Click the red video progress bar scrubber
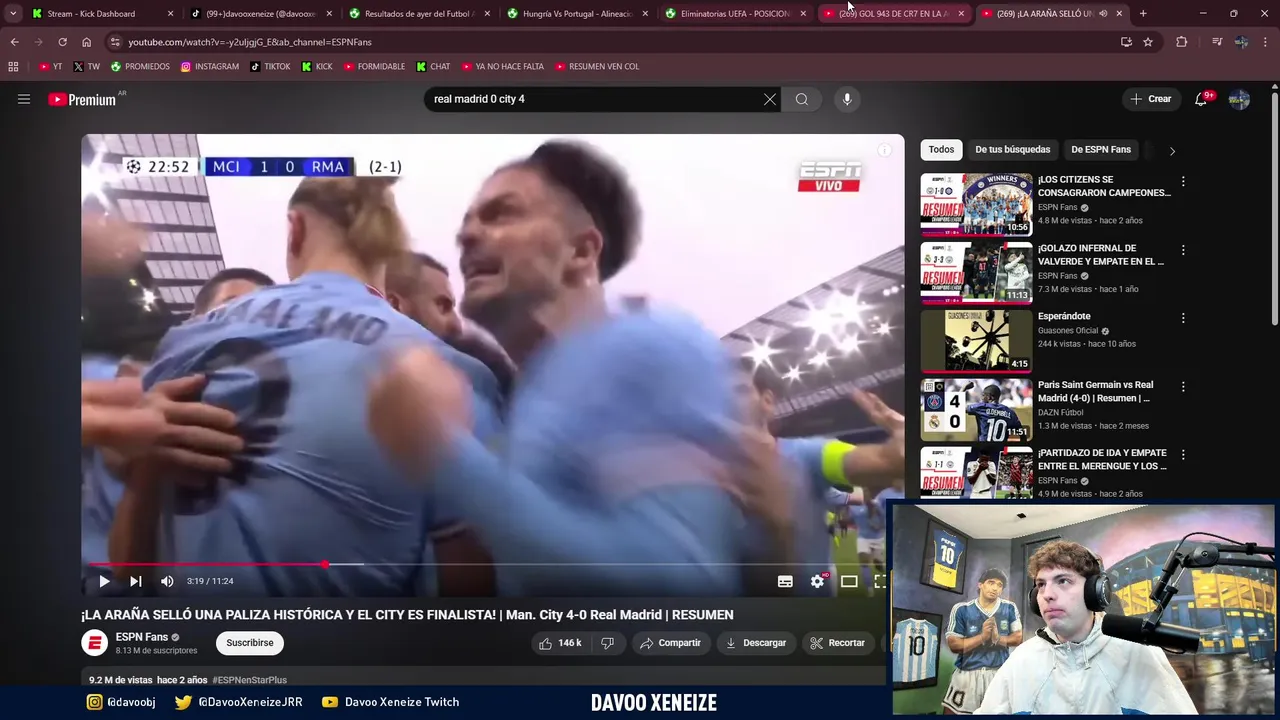The image size is (1280, 720). (325, 564)
